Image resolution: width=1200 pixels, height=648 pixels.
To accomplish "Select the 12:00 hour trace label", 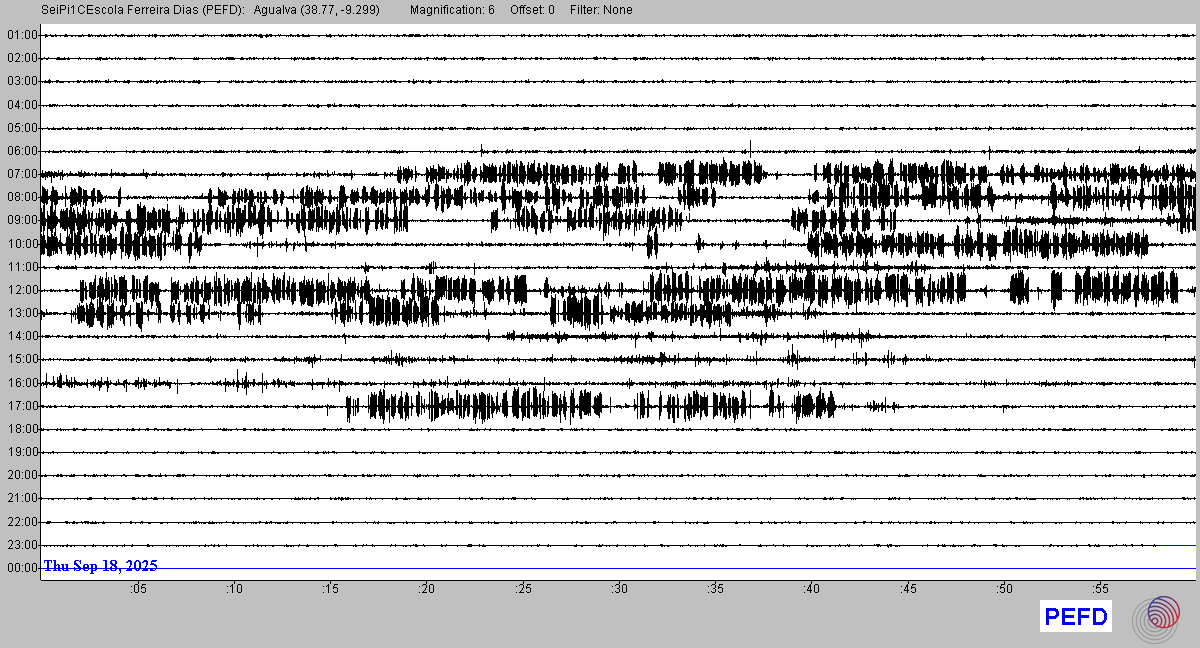I will 21,290.
